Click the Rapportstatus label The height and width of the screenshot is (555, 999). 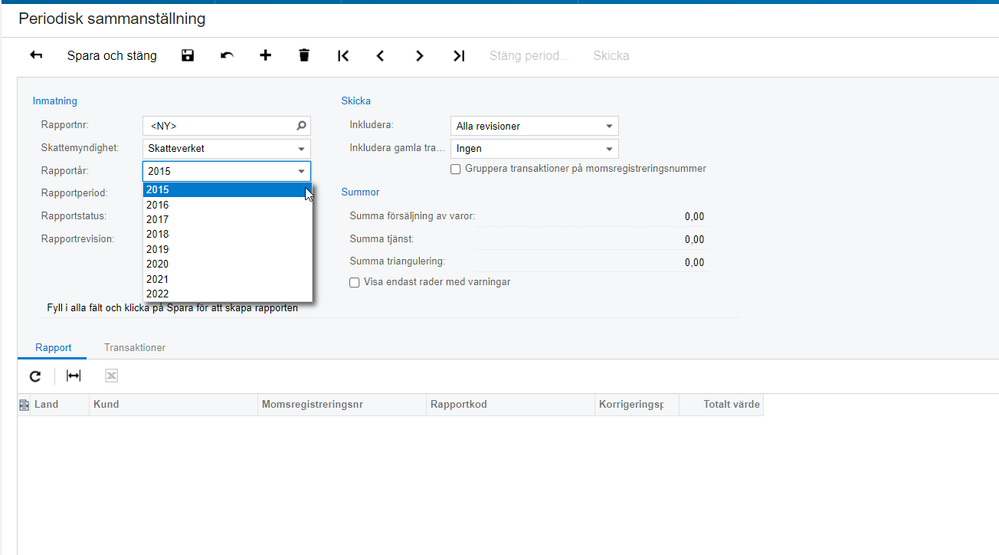pos(74,216)
